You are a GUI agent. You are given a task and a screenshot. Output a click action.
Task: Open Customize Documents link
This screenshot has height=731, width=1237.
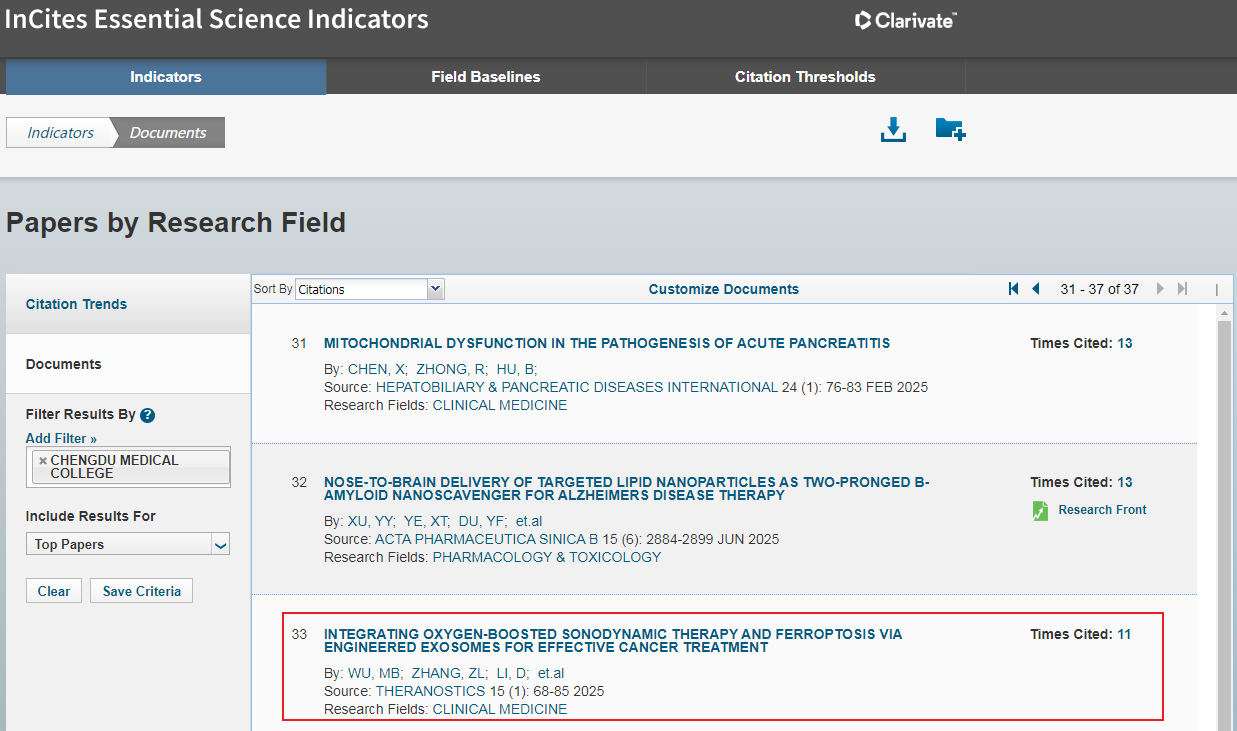[x=723, y=289]
